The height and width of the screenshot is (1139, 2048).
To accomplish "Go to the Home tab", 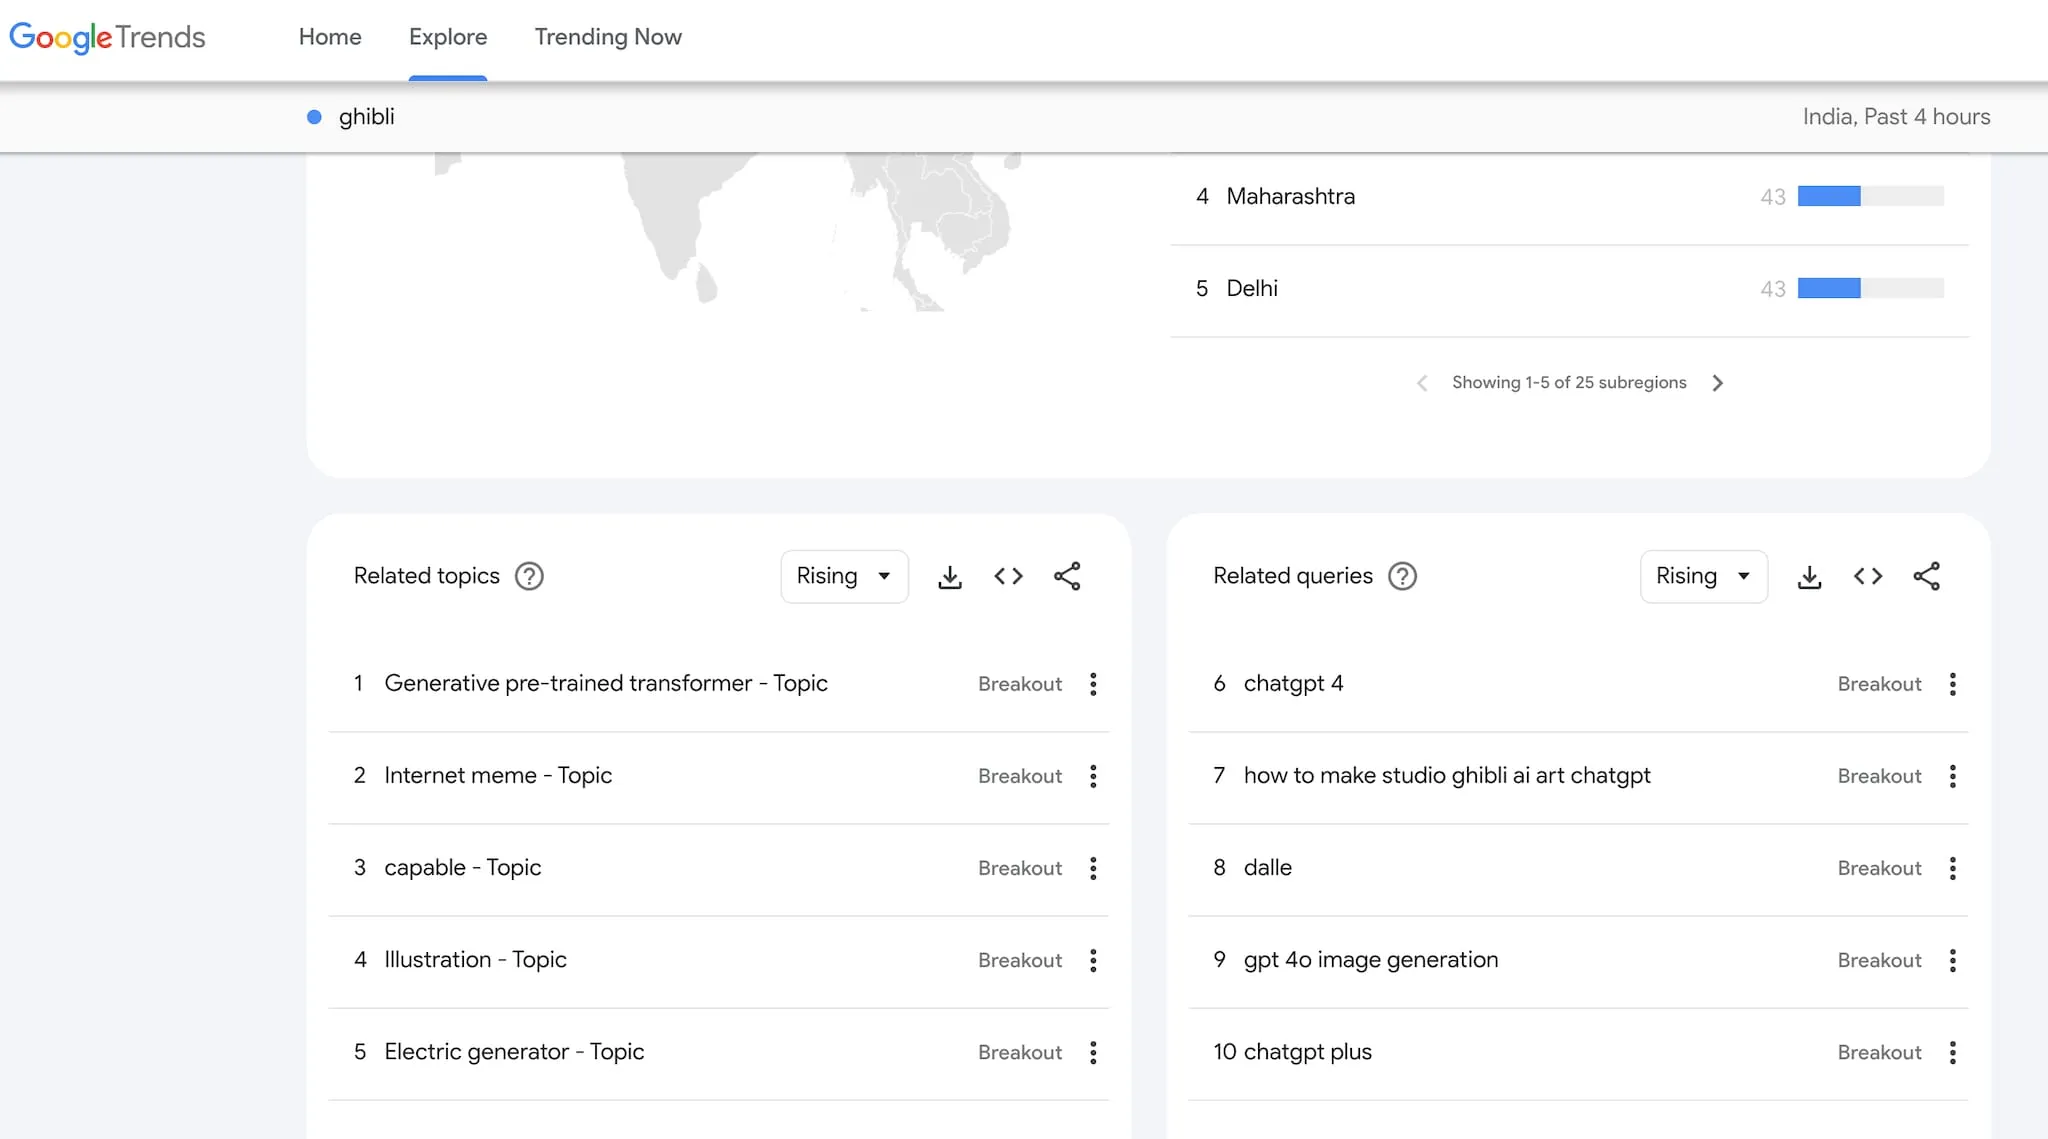I will point(330,37).
